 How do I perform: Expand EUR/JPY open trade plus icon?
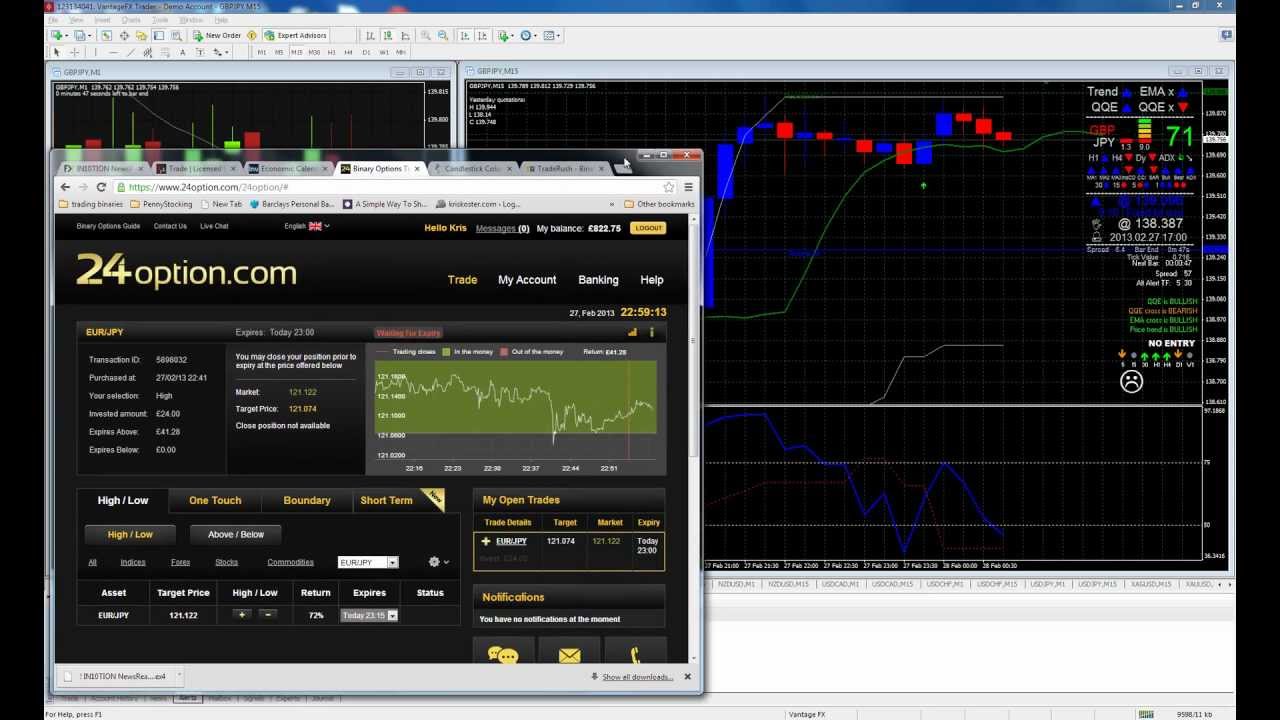click(x=486, y=541)
